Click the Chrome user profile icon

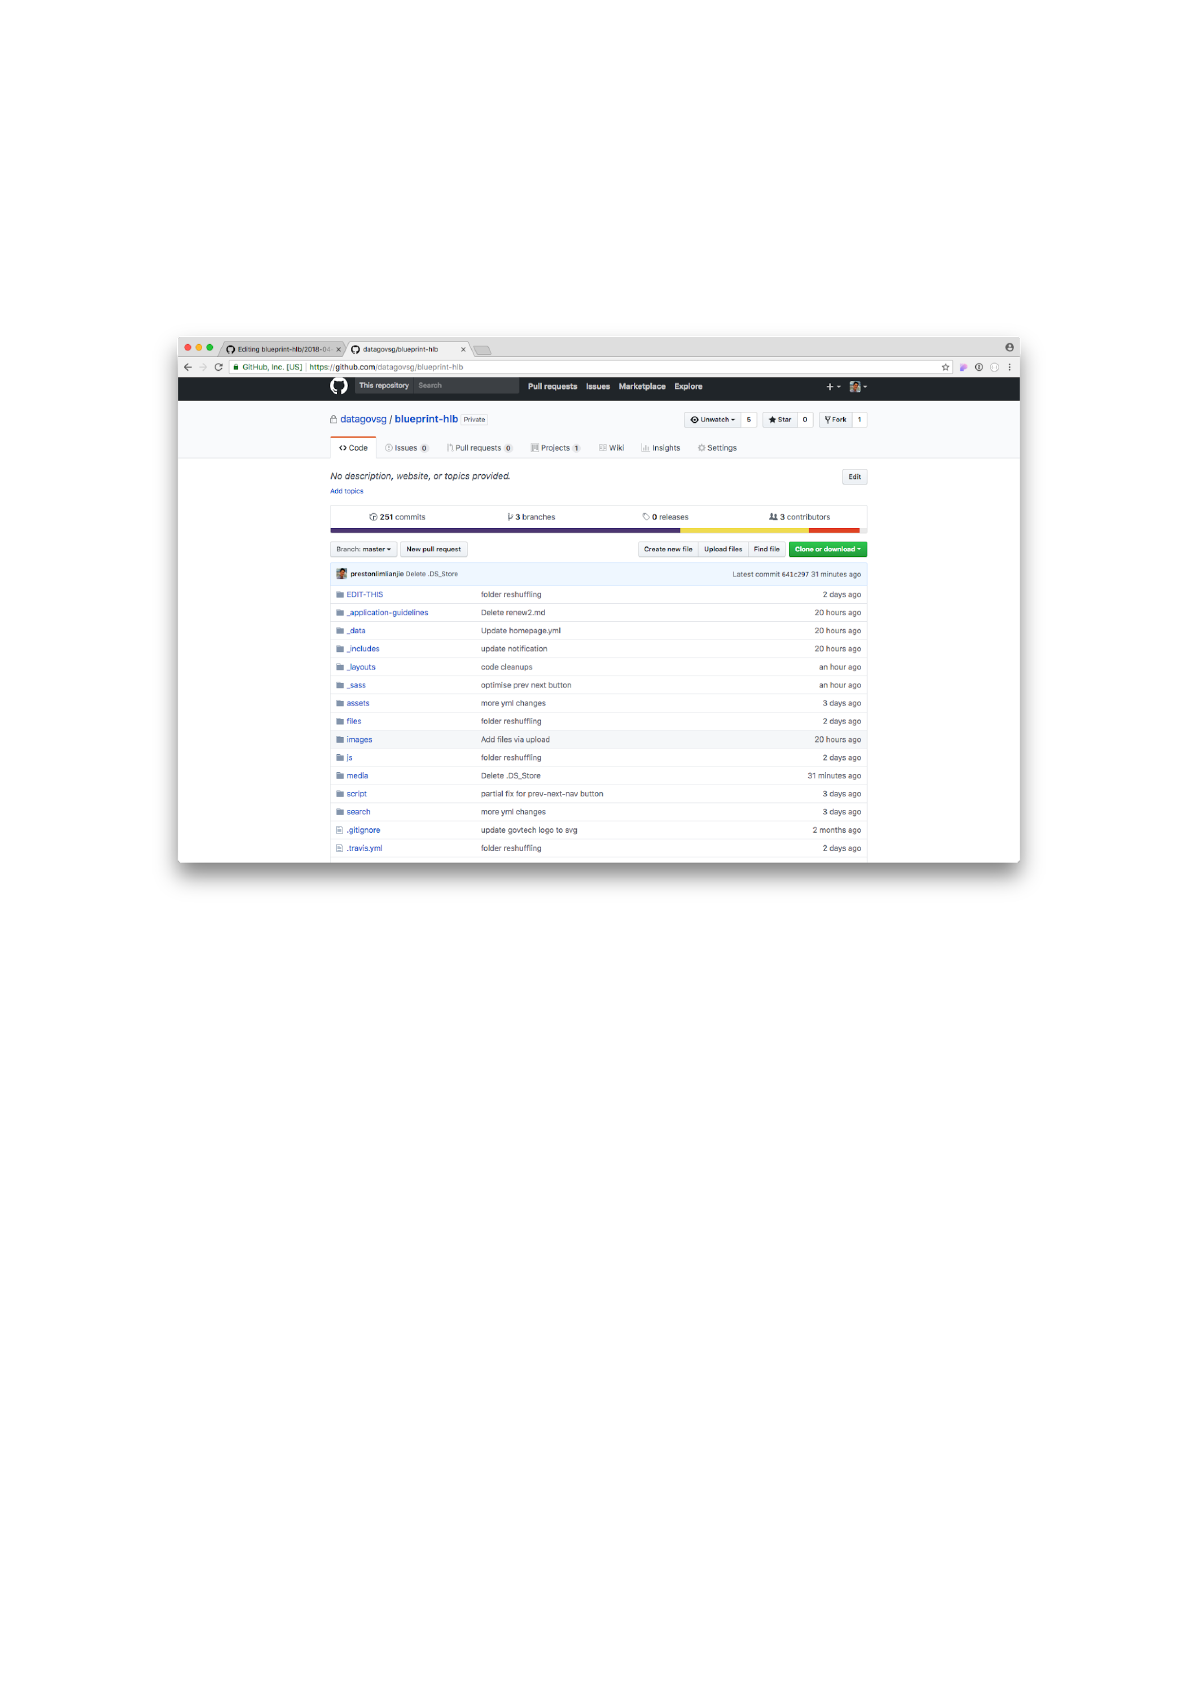1009,347
